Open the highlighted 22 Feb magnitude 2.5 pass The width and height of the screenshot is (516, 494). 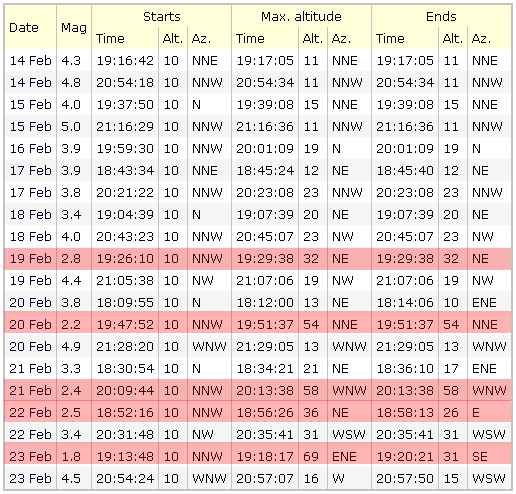tap(30, 413)
